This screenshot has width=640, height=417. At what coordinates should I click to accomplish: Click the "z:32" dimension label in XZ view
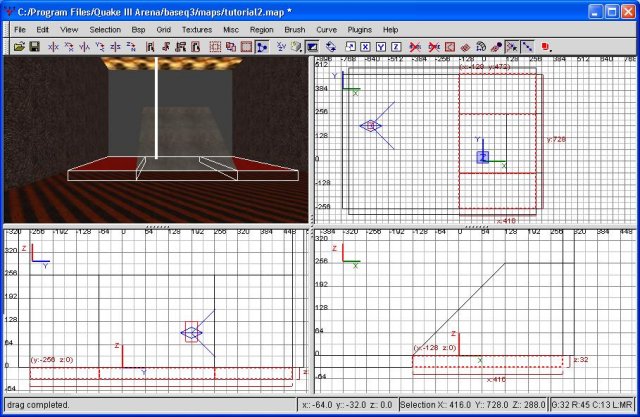[x=580, y=359]
